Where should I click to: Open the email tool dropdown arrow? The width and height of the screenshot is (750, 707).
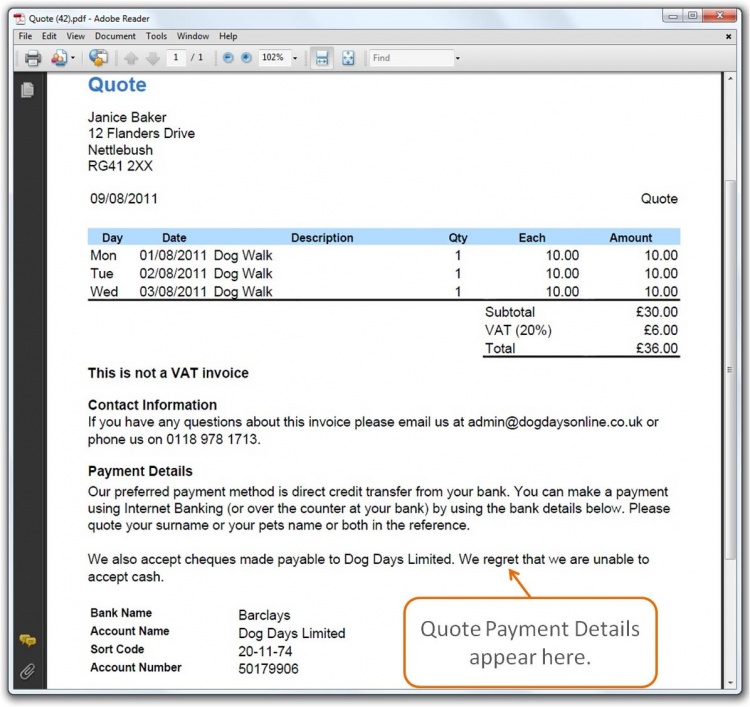73,58
